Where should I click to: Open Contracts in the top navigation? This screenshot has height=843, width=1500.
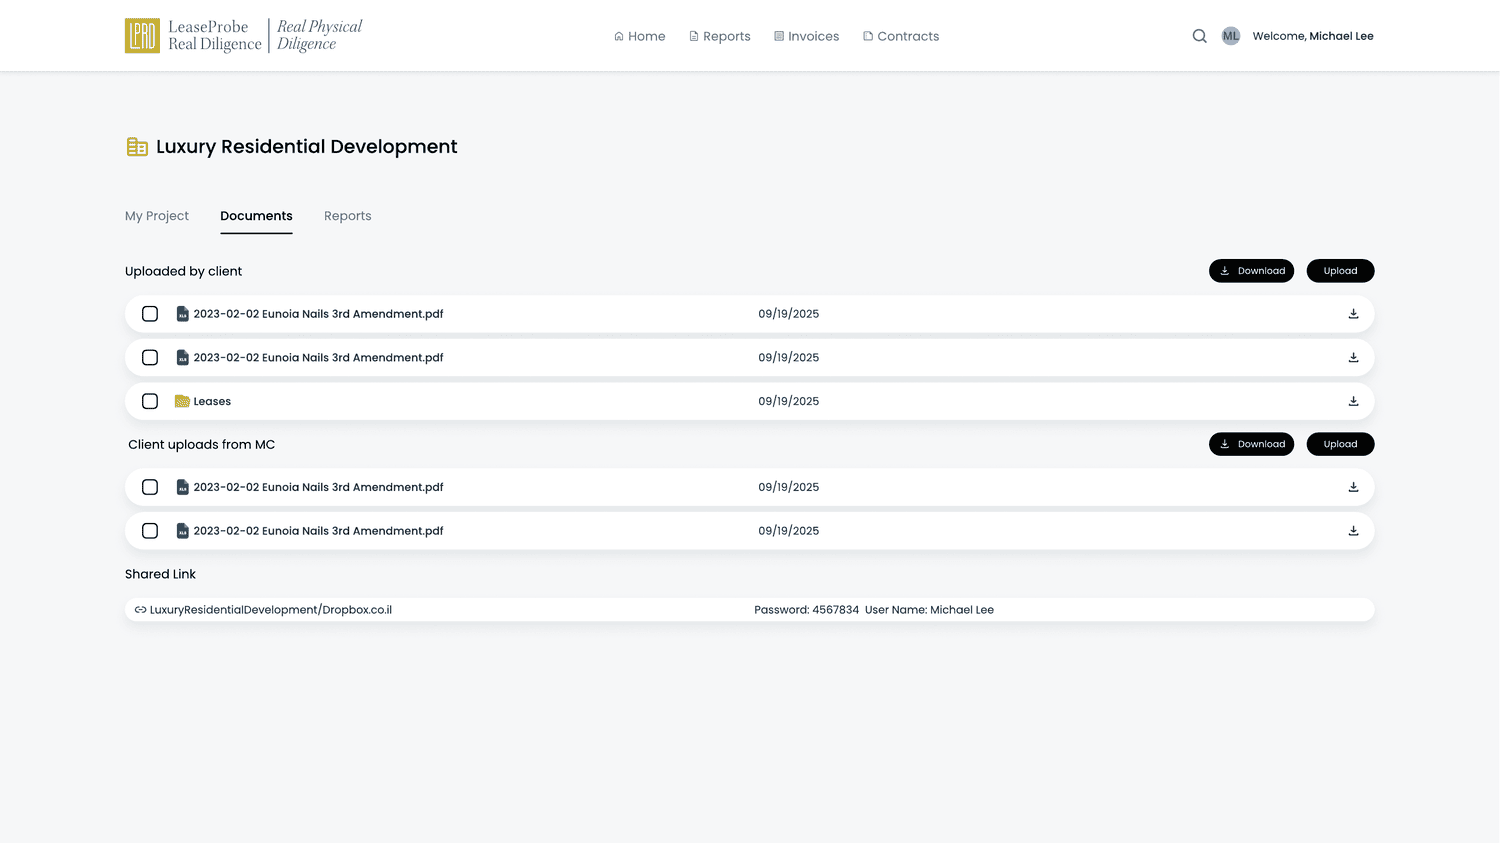pyautogui.click(x=901, y=36)
